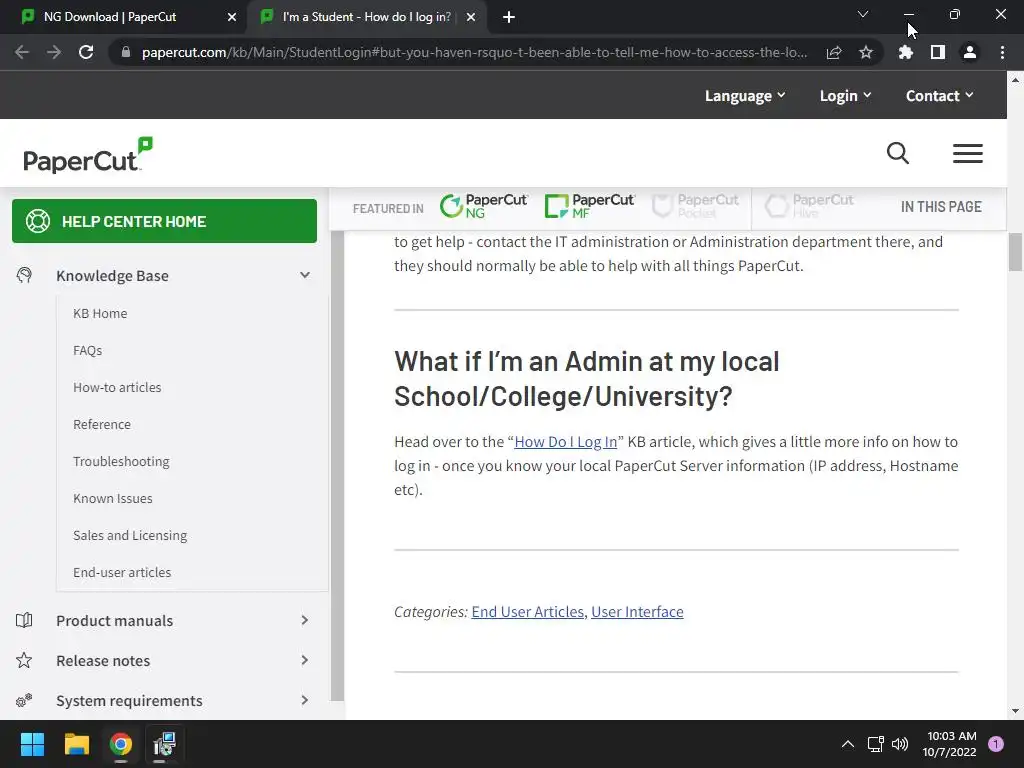
Task: Collapse the Knowledge Base section
Action: [304, 275]
